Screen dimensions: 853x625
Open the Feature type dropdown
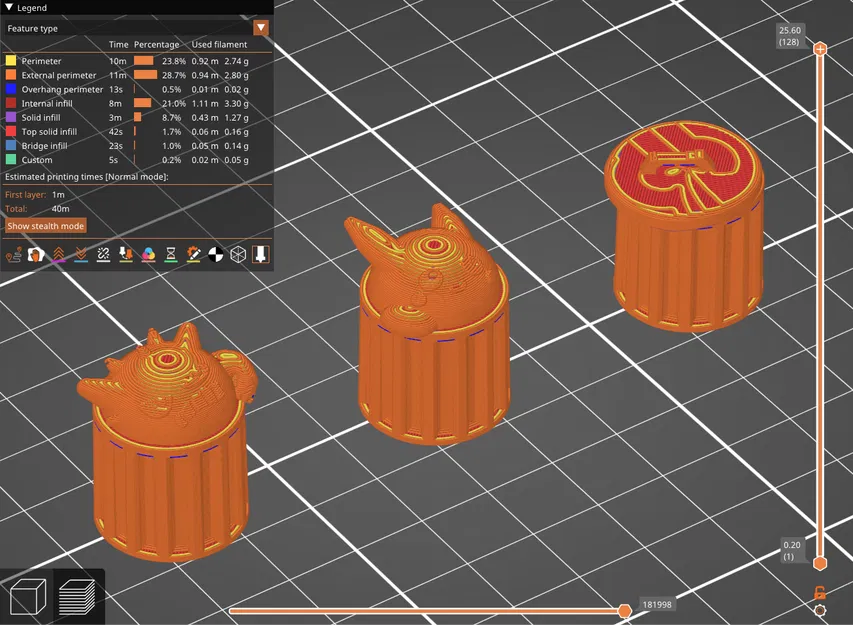137,28
